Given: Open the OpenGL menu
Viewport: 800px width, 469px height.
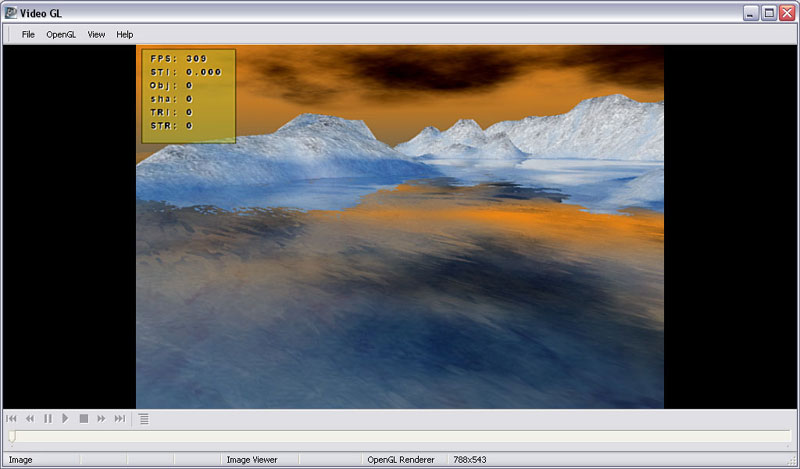Looking at the screenshot, I should point(61,34).
